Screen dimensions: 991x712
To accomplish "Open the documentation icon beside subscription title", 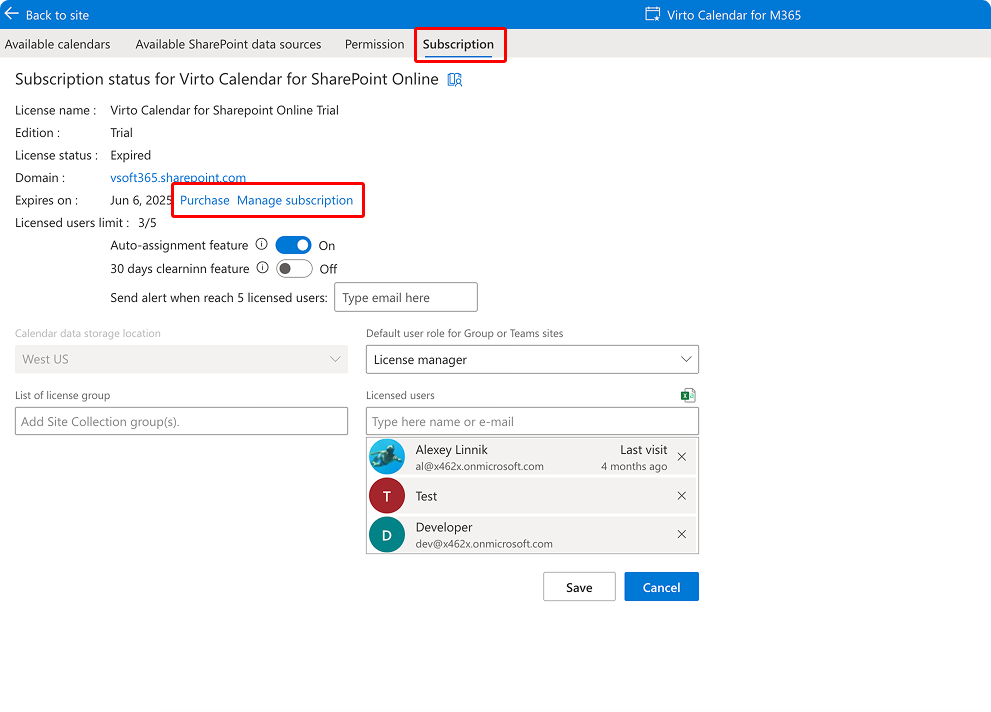I will tap(455, 80).
